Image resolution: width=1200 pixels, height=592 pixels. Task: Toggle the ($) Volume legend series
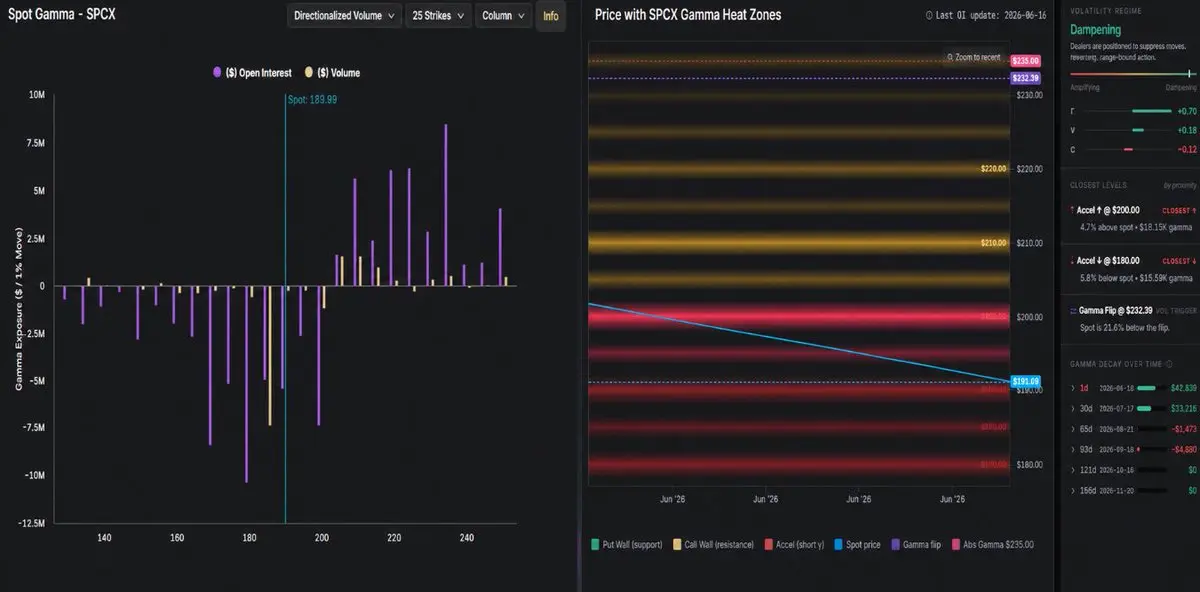coord(332,73)
